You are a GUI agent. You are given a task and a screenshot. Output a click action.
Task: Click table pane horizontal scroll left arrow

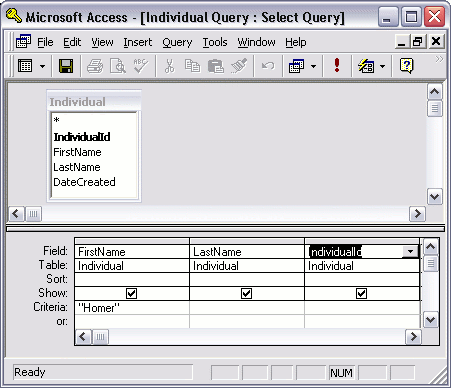coord(16,214)
